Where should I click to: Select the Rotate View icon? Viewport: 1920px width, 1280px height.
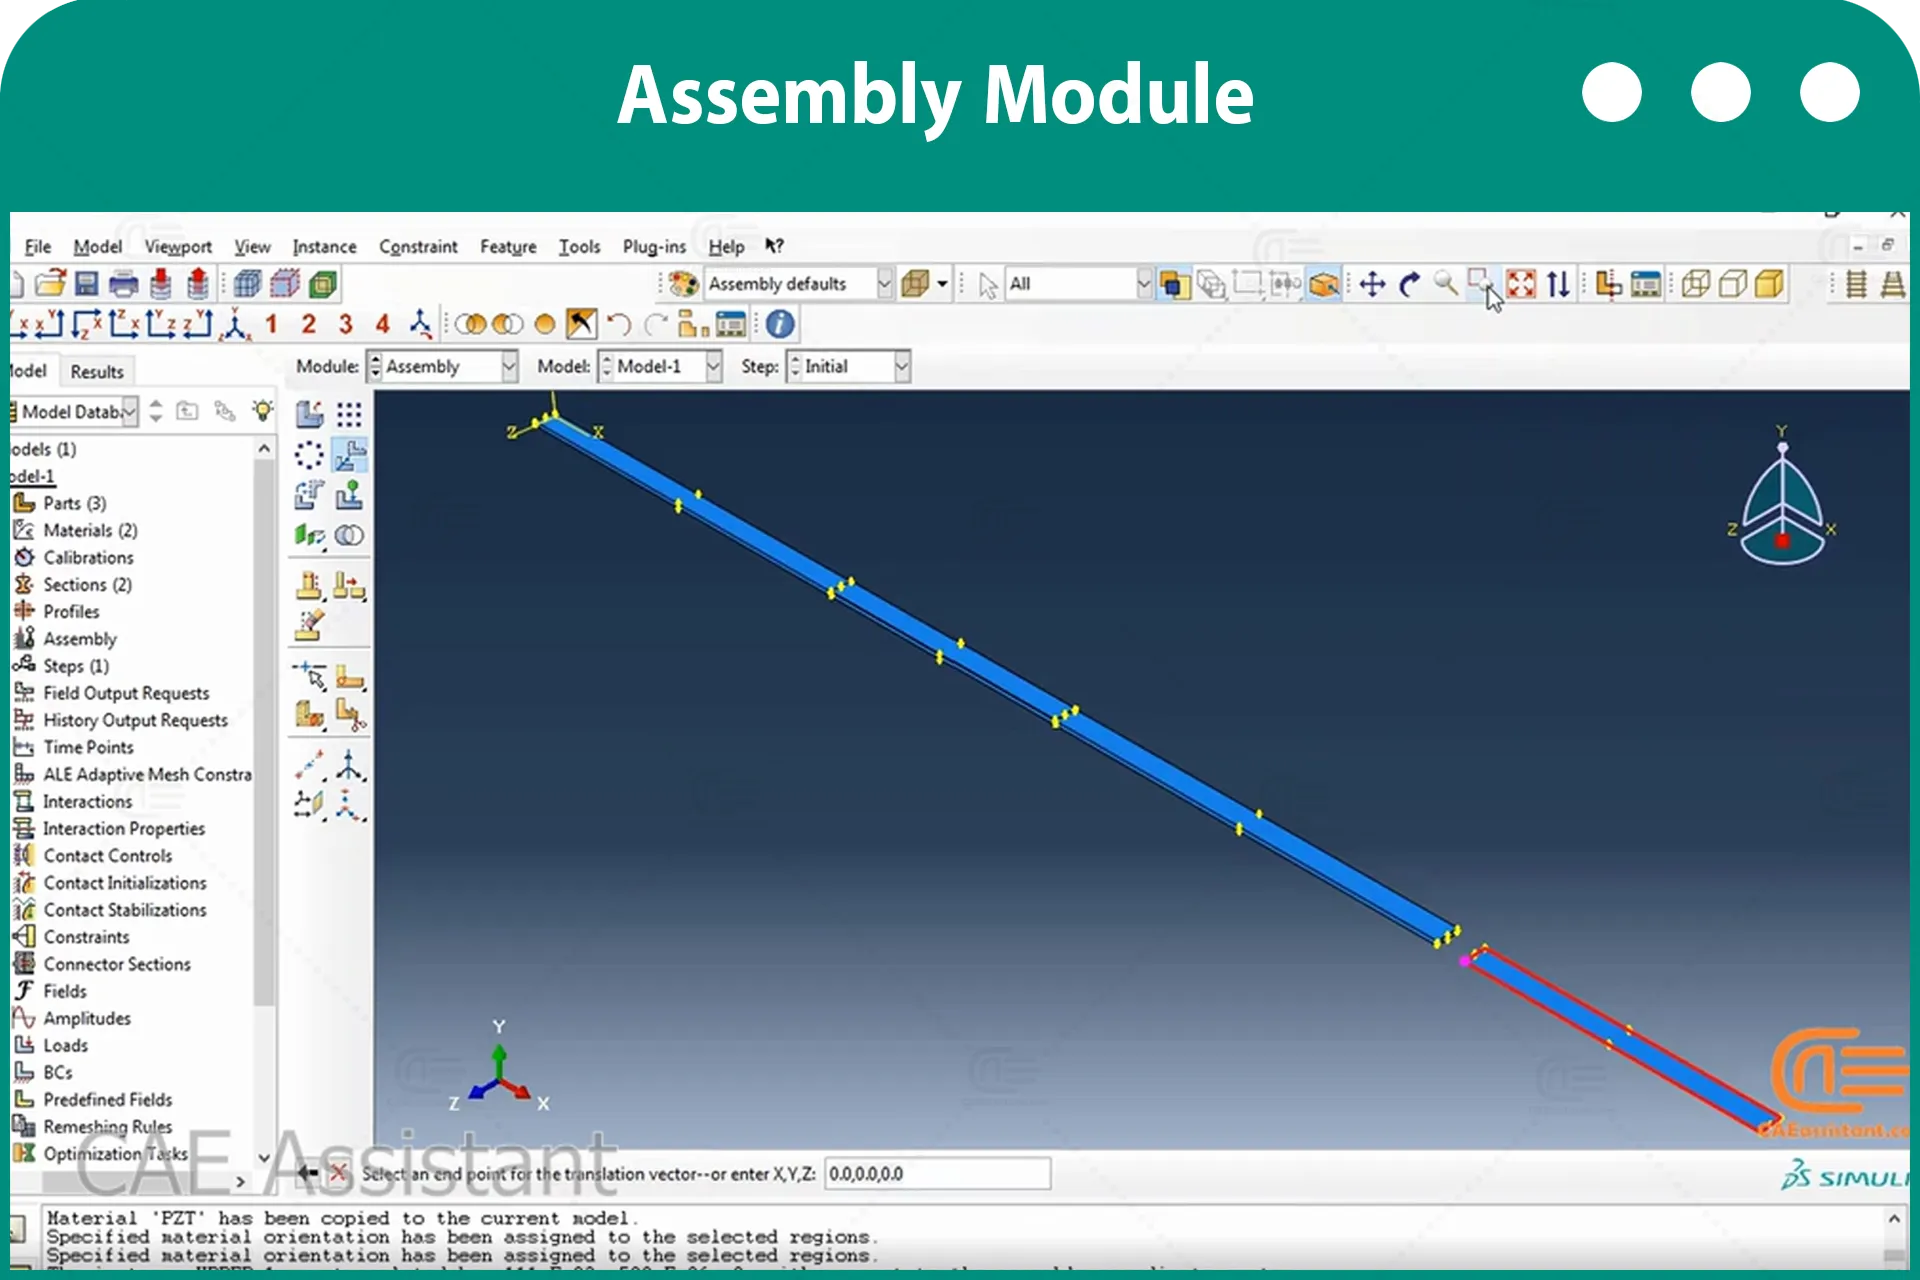click(x=1410, y=285)
